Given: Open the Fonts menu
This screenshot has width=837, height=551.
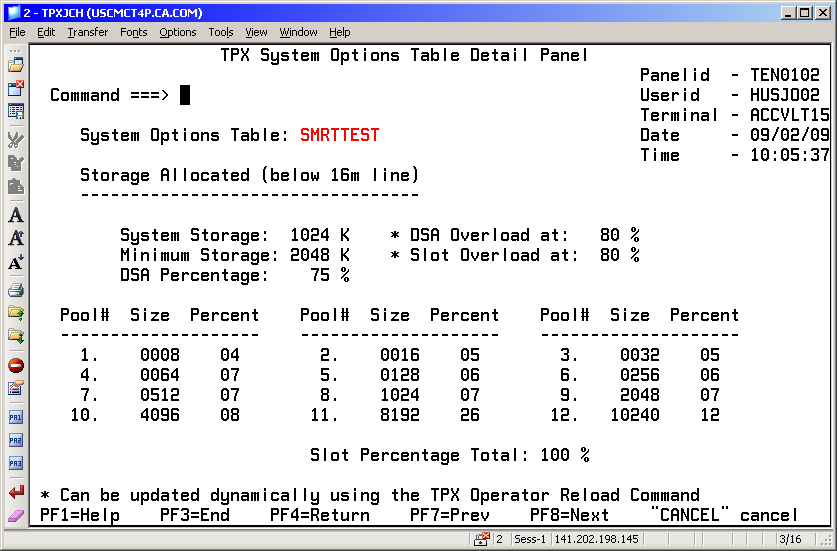Looking at the screenshot, I should point(133,32).
